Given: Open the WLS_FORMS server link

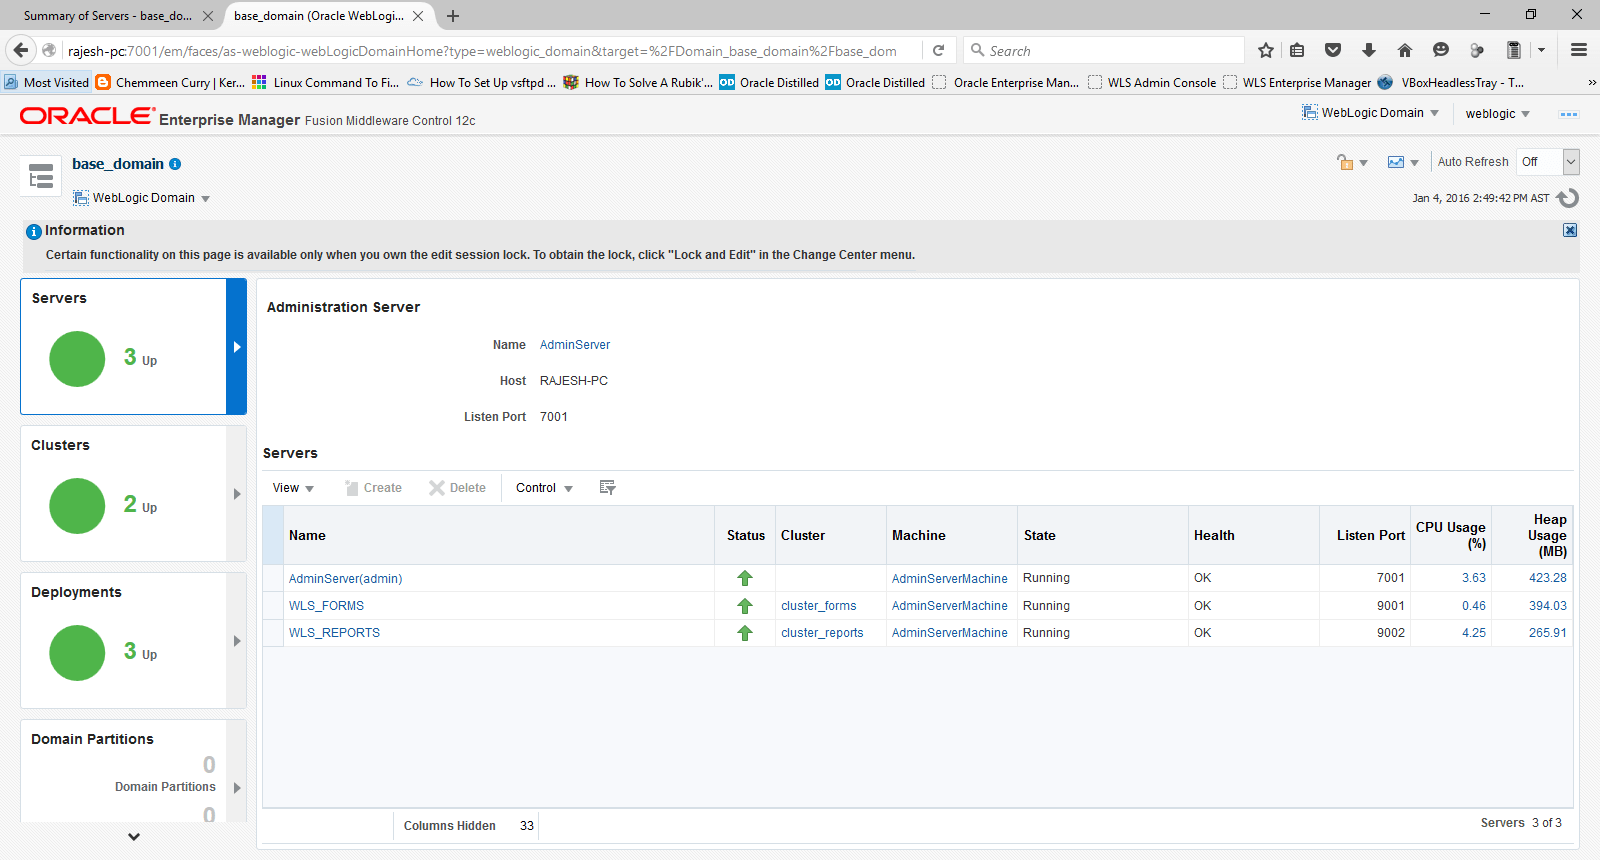Looking at the screenshot, I should (x=326, y=606).
